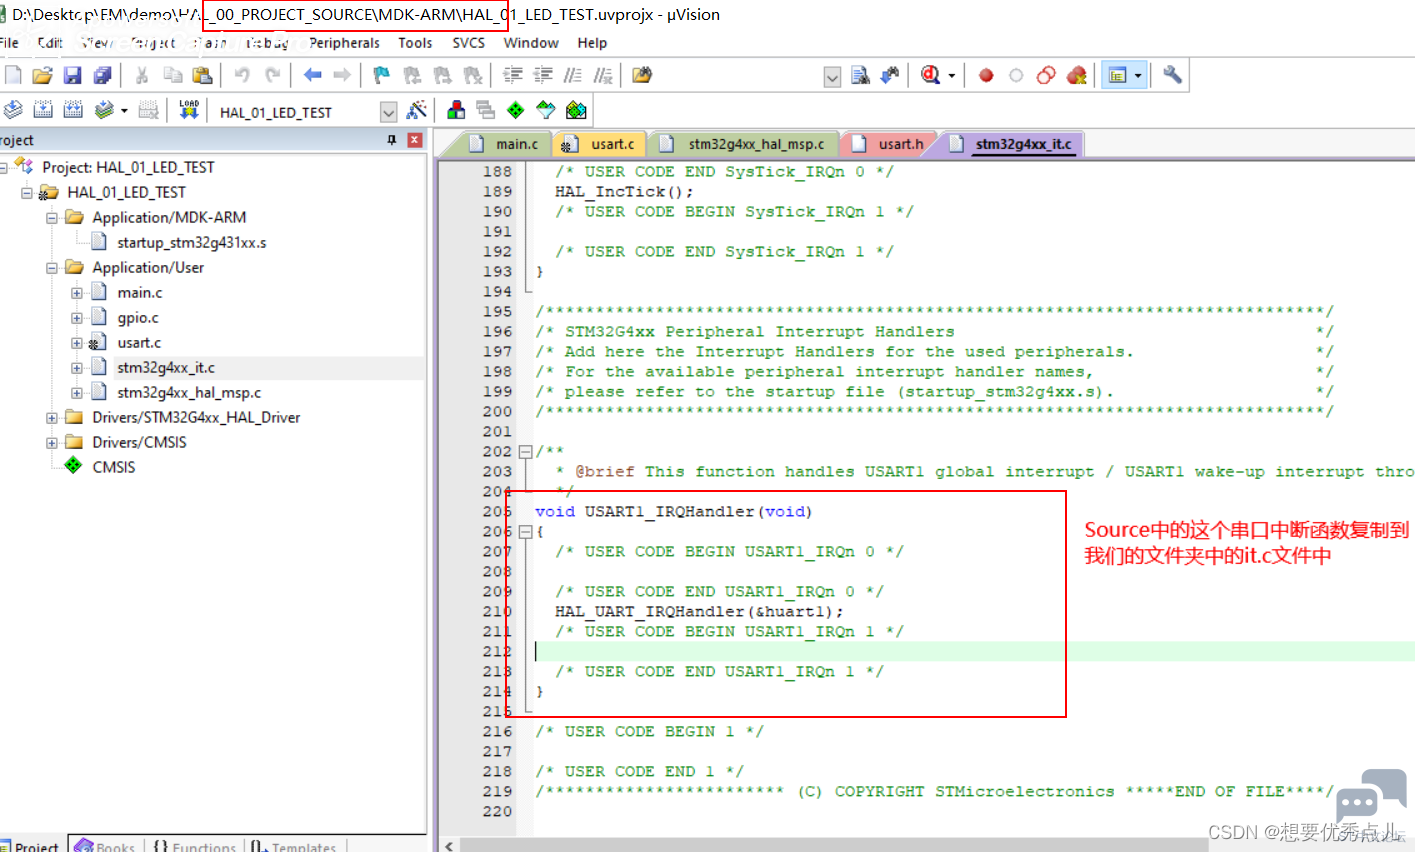Start the debug session icon

pyautogui.click(x=930, y=75)
